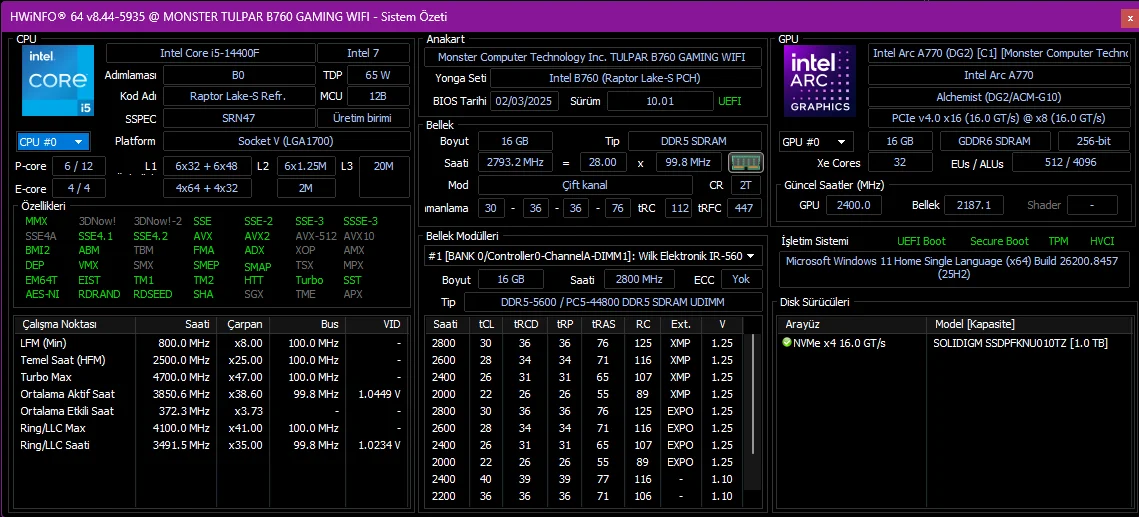Click the memory multiplier 28.00
This screenshot has height=517, width=1139.
tap(603, 163)
